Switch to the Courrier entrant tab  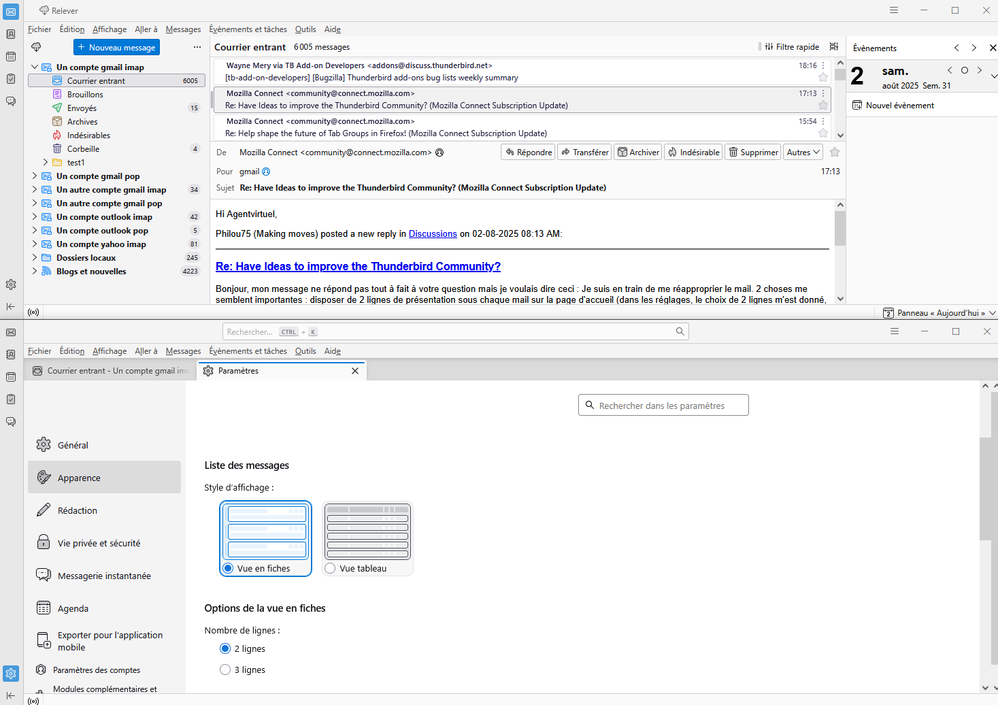110,371
